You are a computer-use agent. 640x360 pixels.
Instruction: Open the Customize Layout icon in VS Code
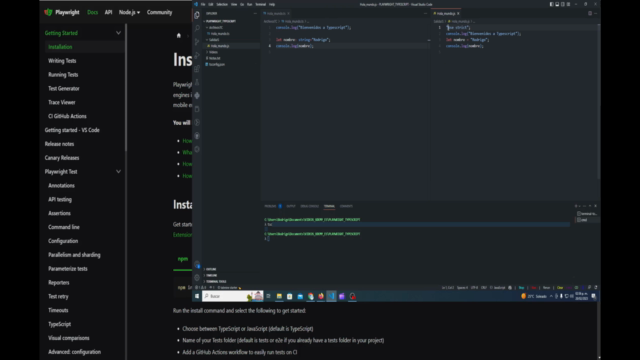point(568,4)
